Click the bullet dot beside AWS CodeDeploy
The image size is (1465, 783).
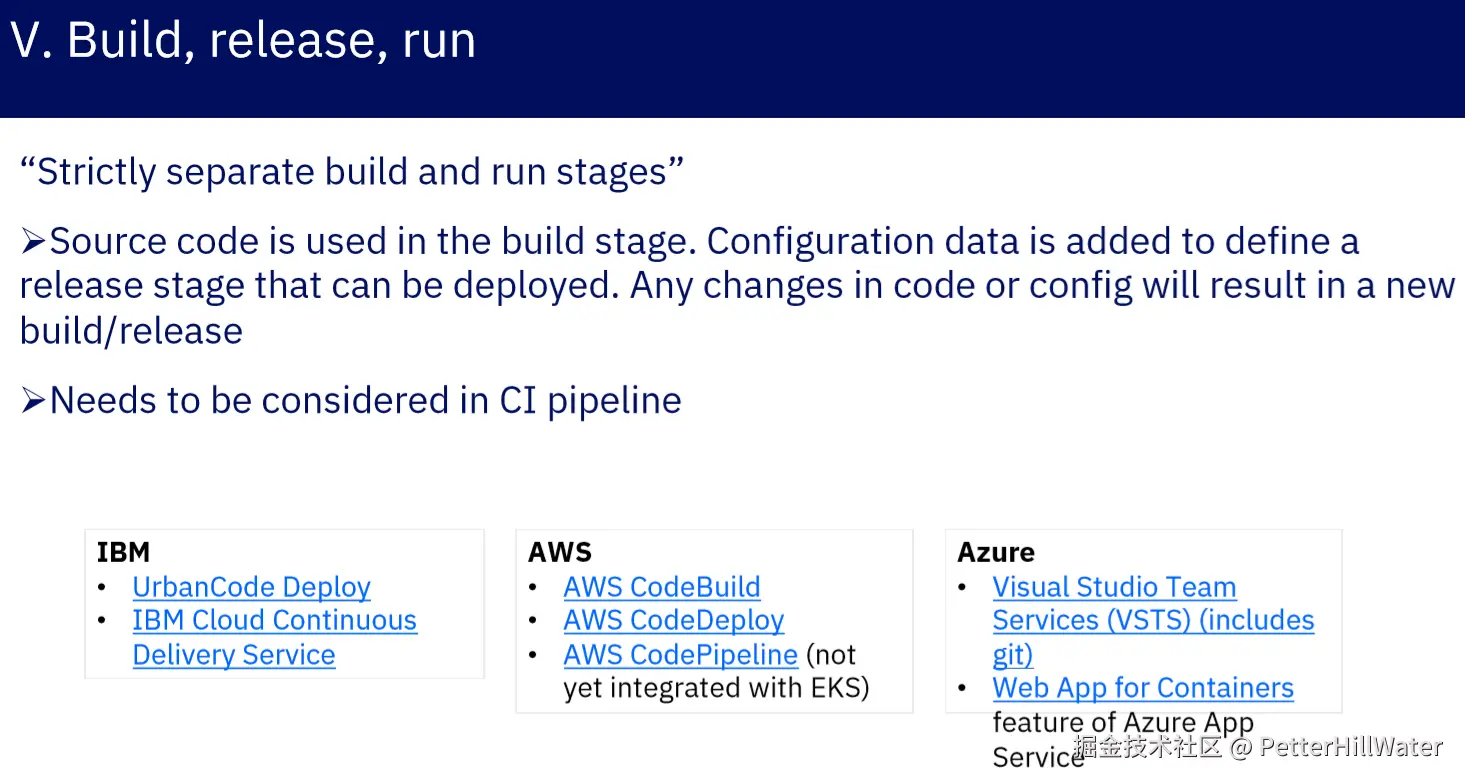(x=534, y=621)
